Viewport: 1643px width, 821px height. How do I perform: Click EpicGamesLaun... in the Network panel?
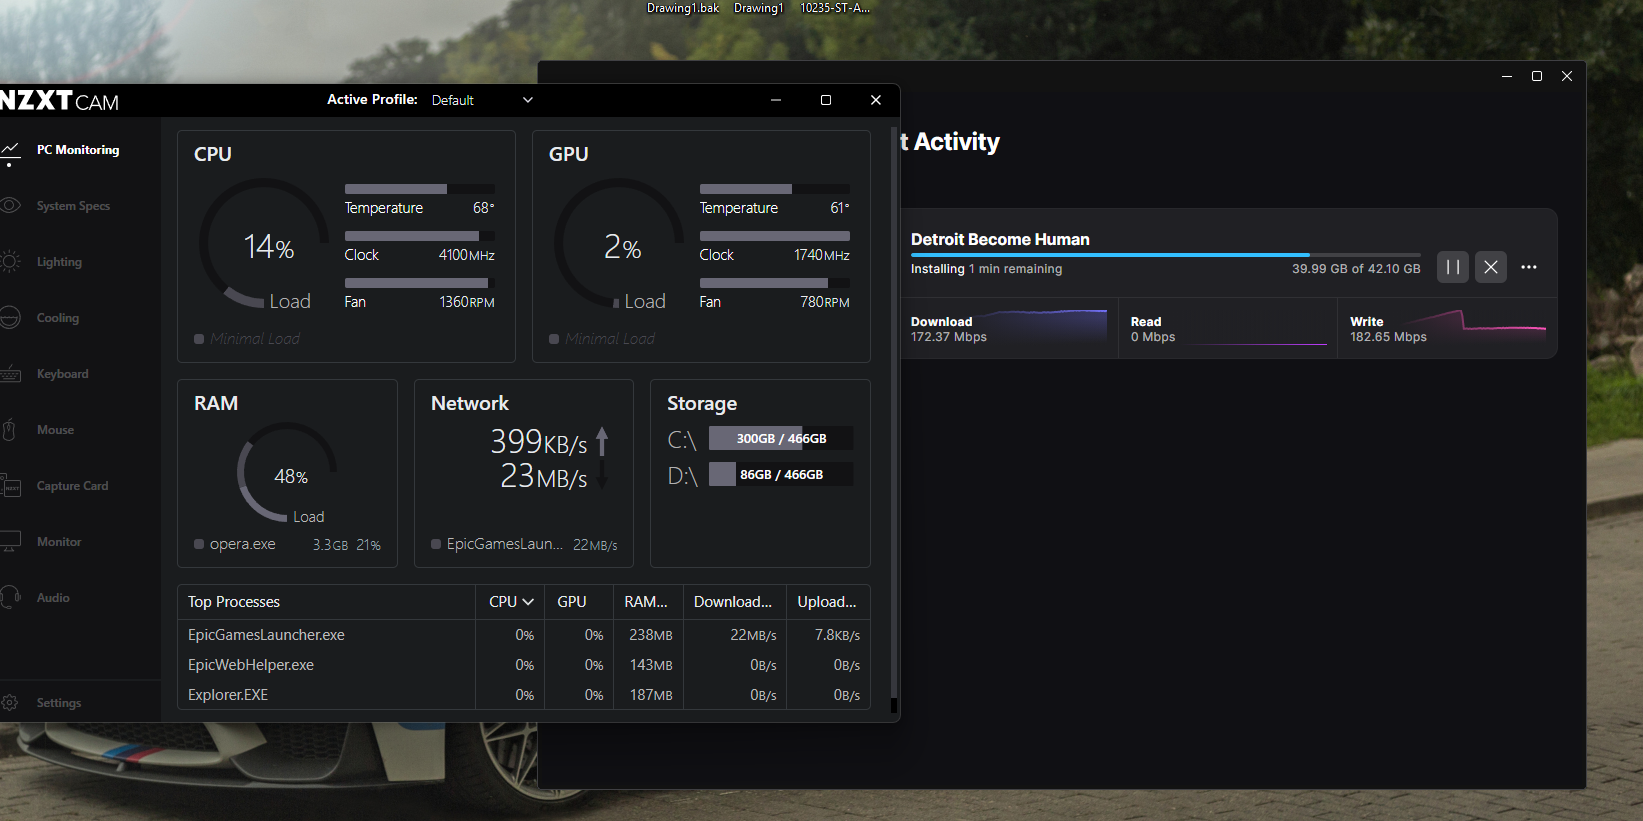click(505, 544)
